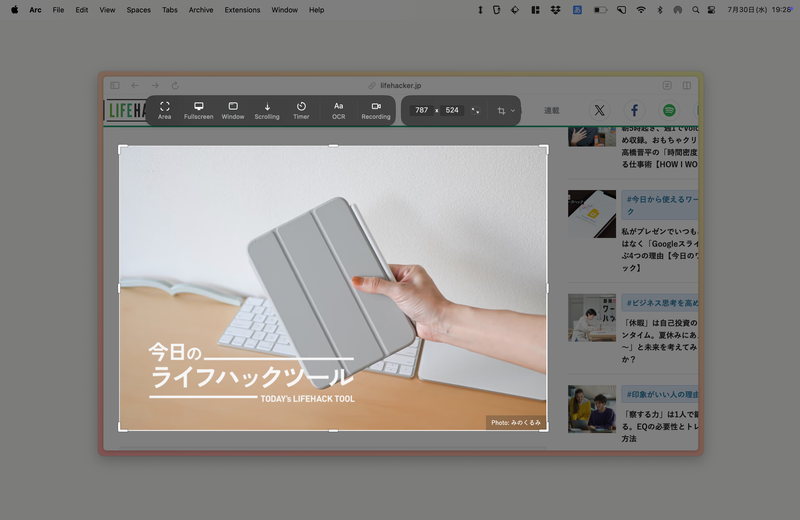Choose Fullscreen capture mode

[198, 110]
